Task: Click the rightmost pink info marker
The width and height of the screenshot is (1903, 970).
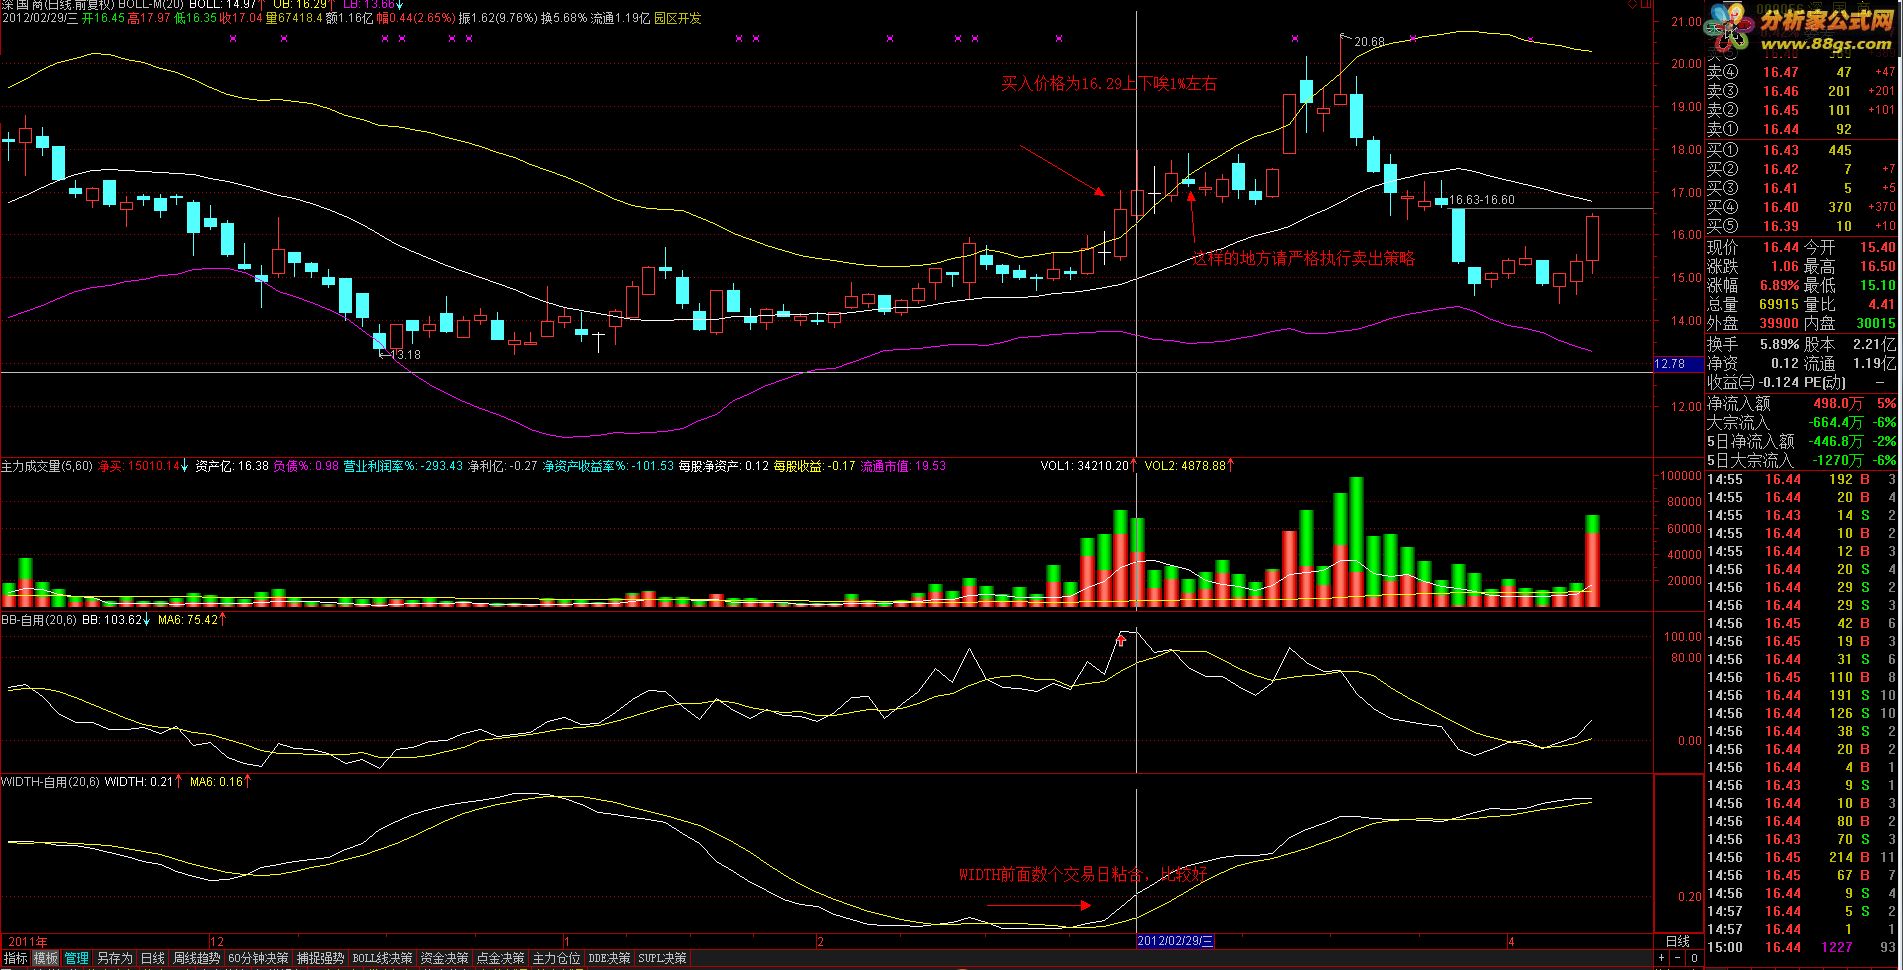Action: [1530, 38]
